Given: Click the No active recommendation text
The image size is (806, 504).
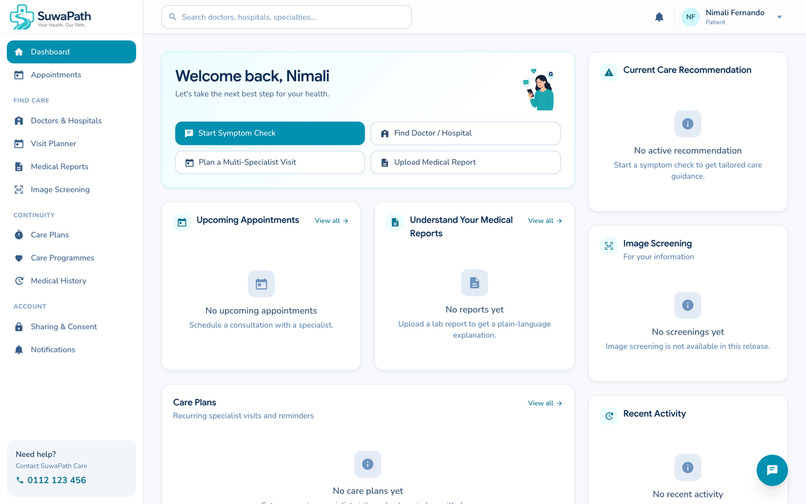Looking at the screenshot, I should [688, 151].
